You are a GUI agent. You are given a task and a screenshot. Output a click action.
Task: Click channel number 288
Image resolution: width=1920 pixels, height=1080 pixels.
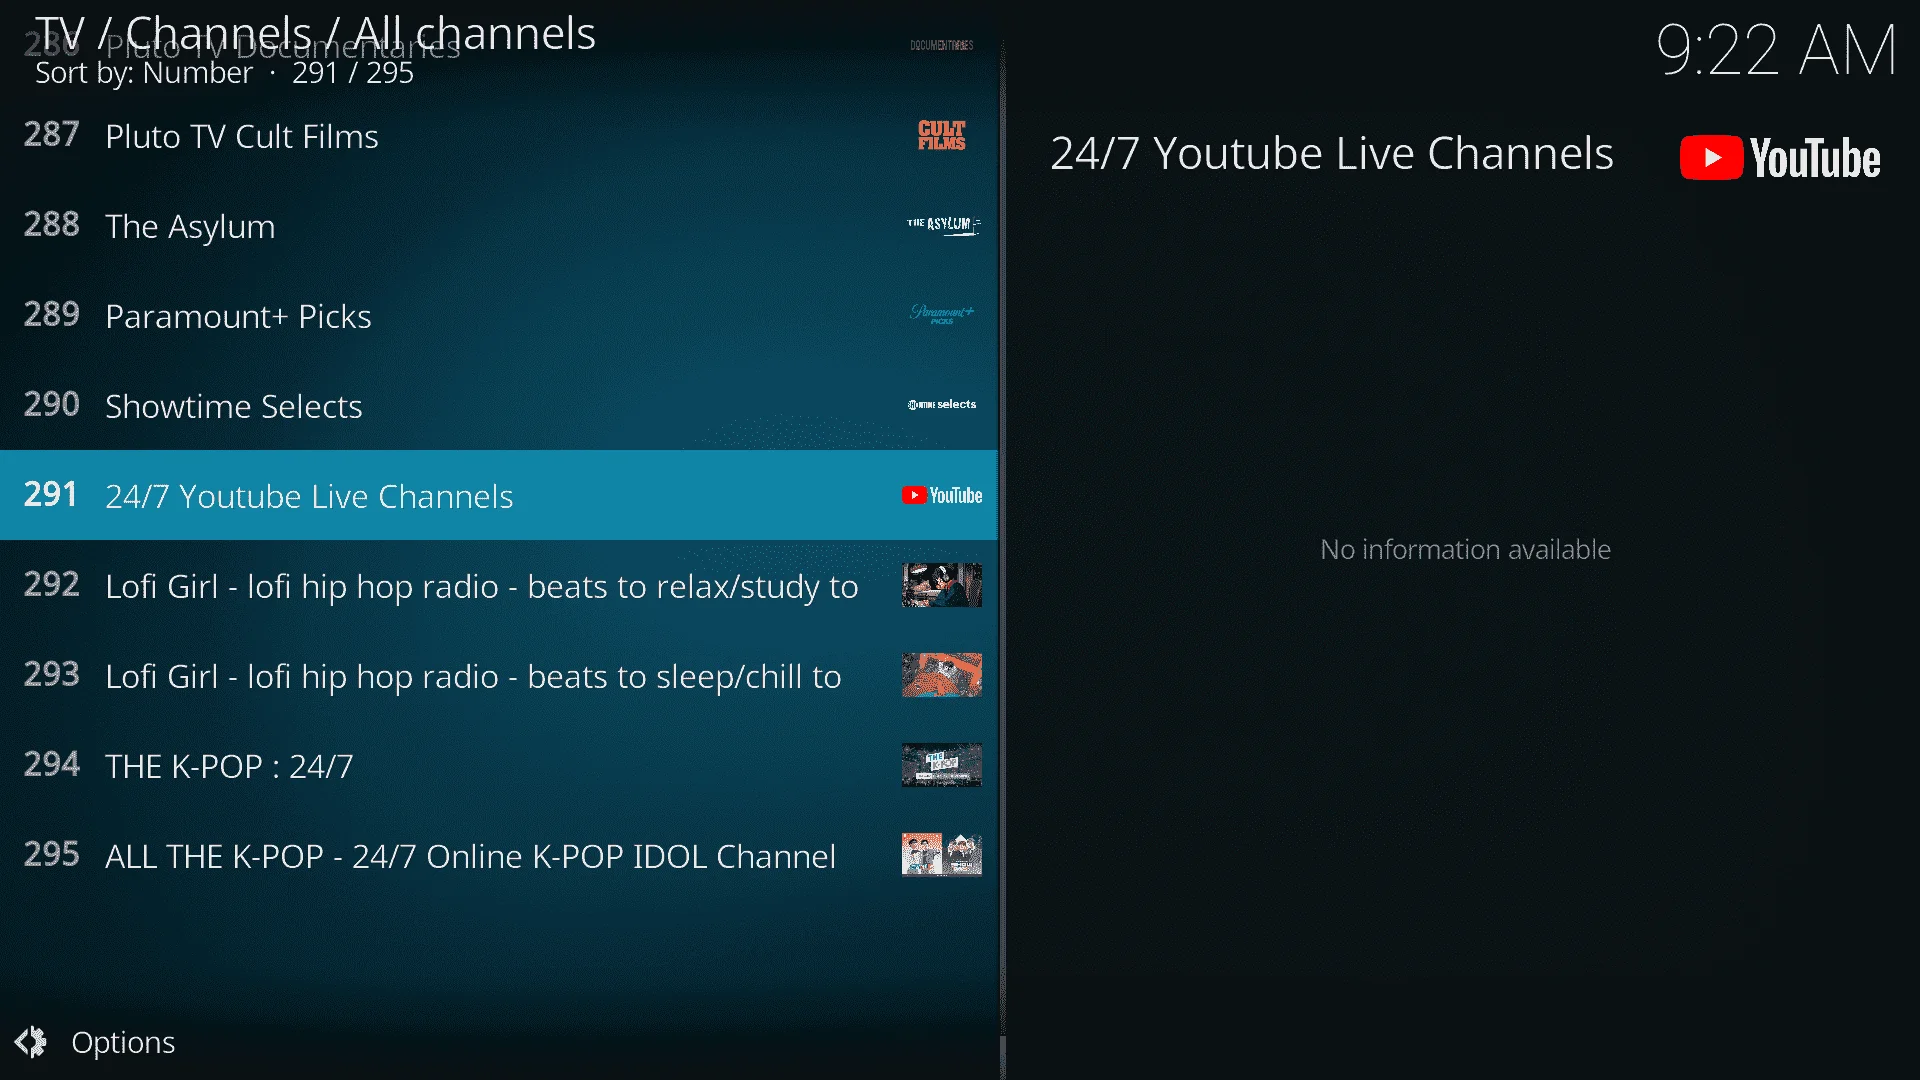click(51, 224)
